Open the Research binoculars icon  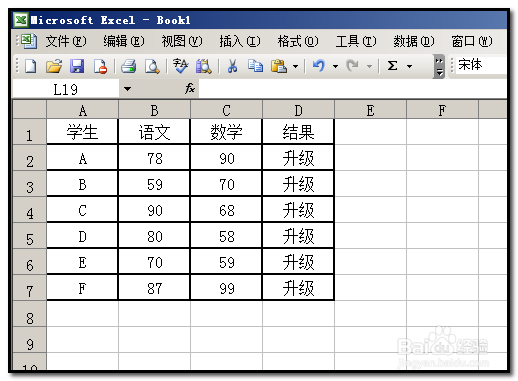coord(203,66)
